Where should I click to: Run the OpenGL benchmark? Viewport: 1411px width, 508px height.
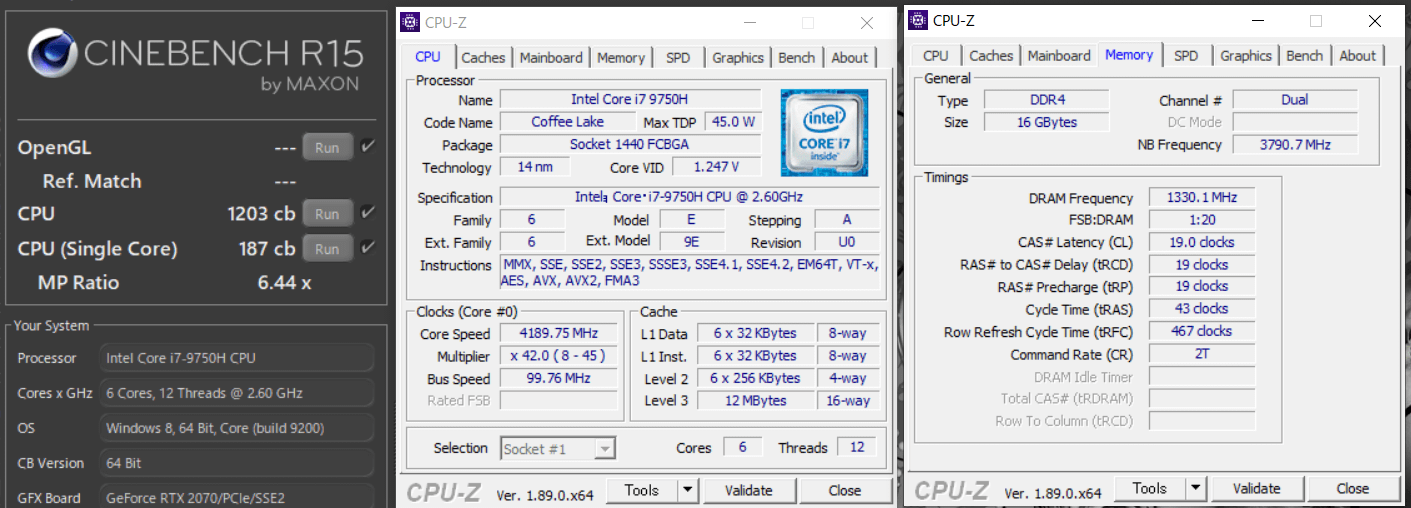coord(327,147)
